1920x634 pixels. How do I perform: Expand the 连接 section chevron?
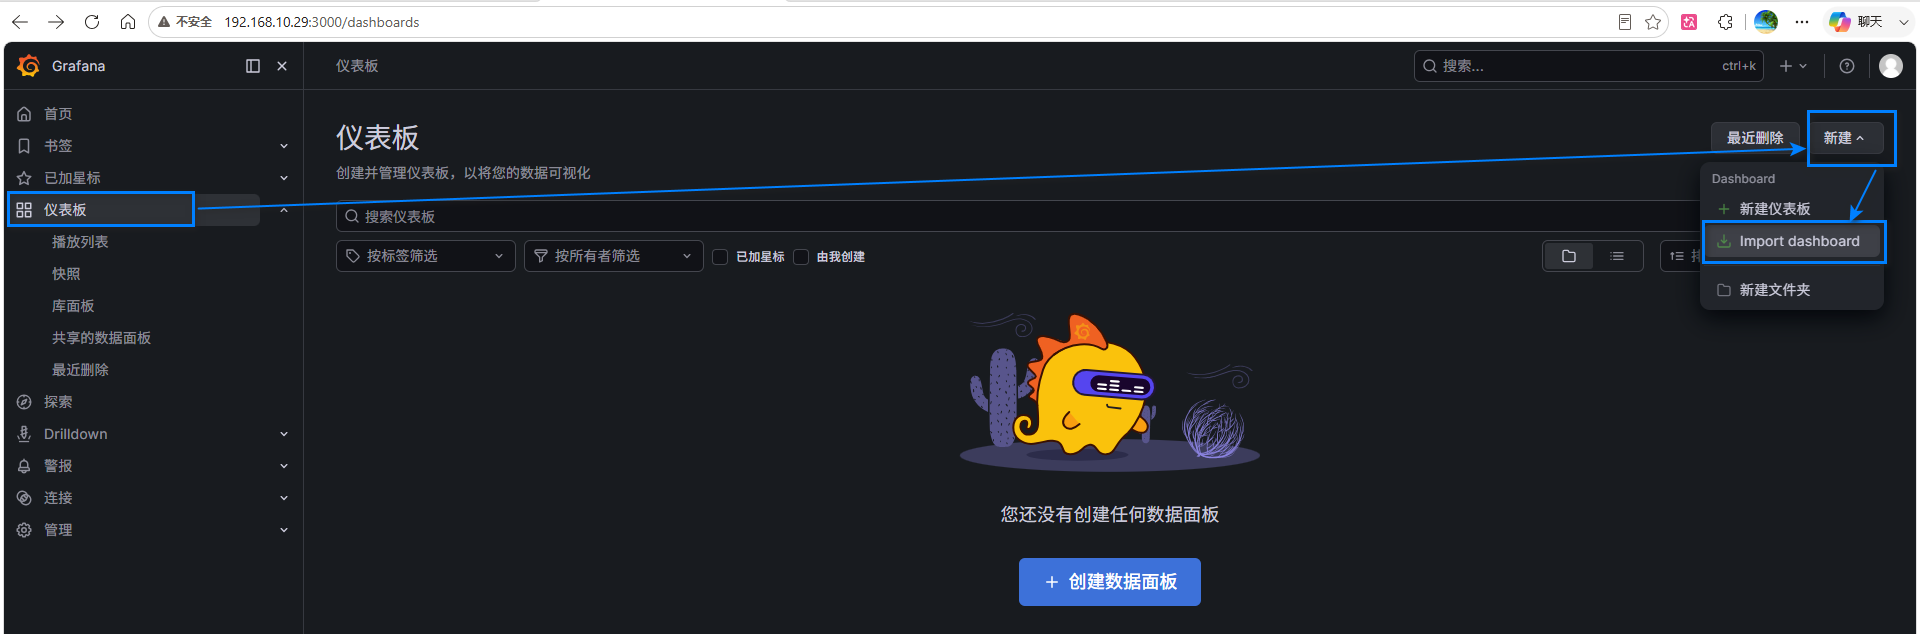coord(284,498)
